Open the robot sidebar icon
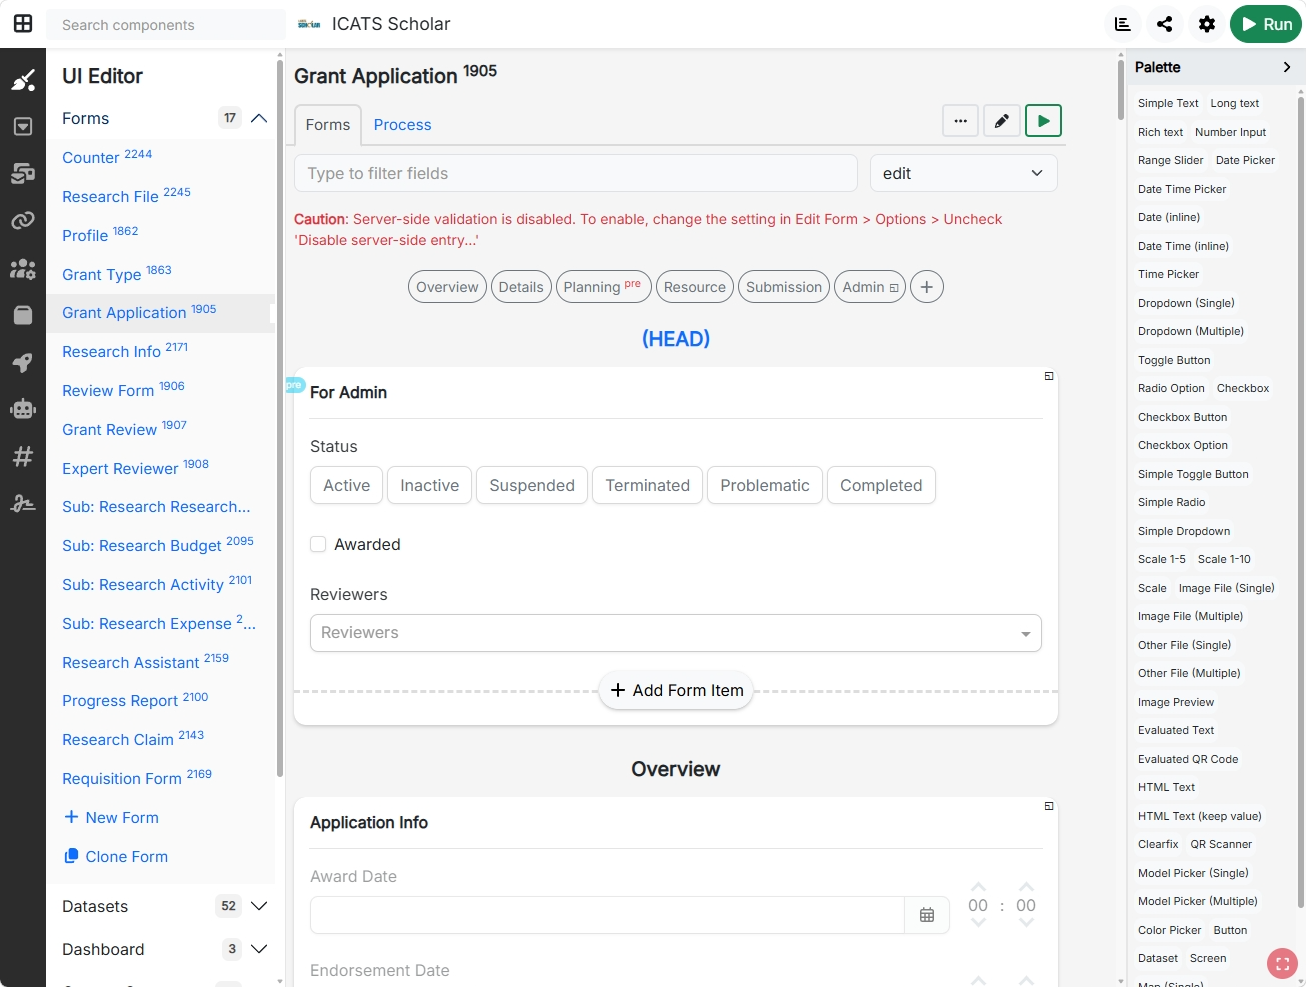This screenshot has height=987, width=1306. (23, 409)
